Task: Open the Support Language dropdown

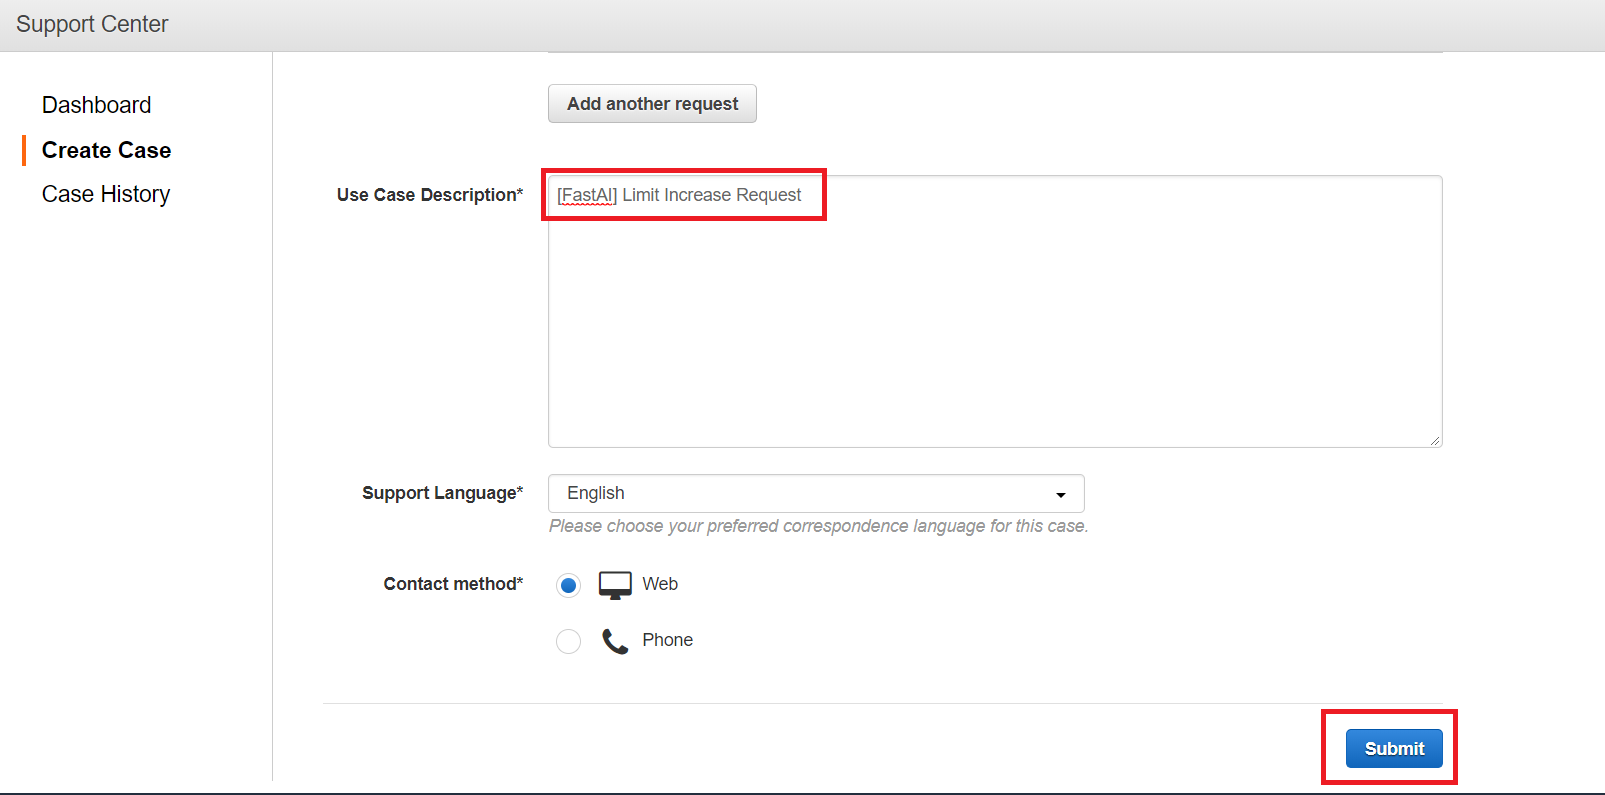Action: [x=815, y=493]
